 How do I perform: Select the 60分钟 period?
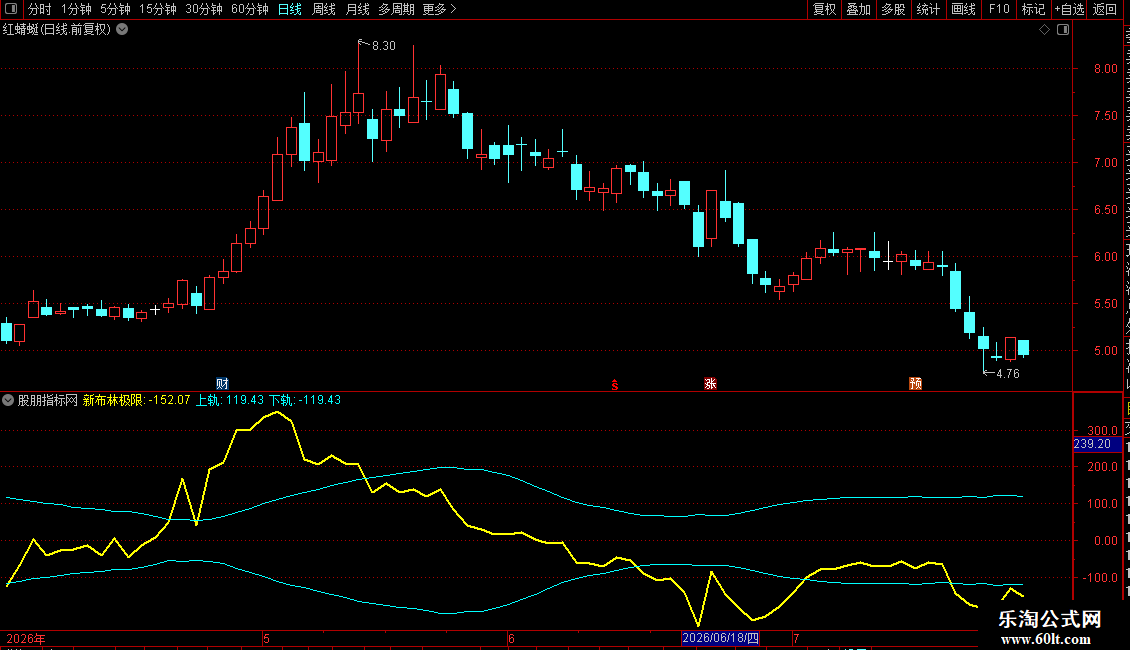point(250,9)
